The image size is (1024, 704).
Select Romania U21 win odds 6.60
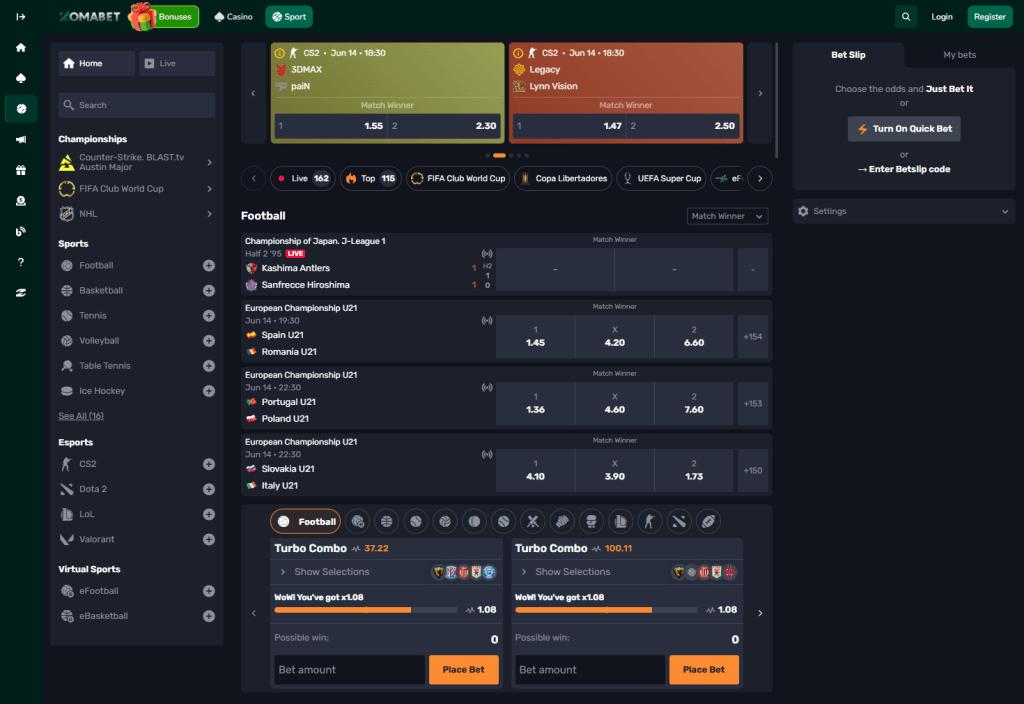(x=694, y=336)
